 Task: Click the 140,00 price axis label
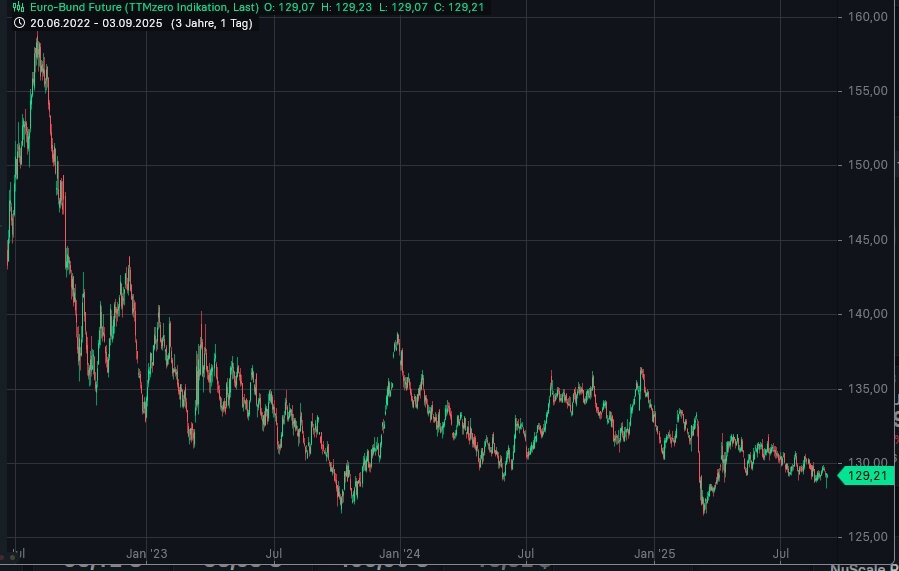pyautogui.click(x=866, y=314)
